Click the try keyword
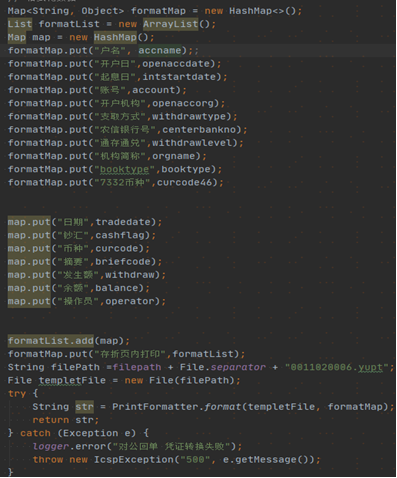The height and width of the screenshot is (478, 397). tap(17, 394)
